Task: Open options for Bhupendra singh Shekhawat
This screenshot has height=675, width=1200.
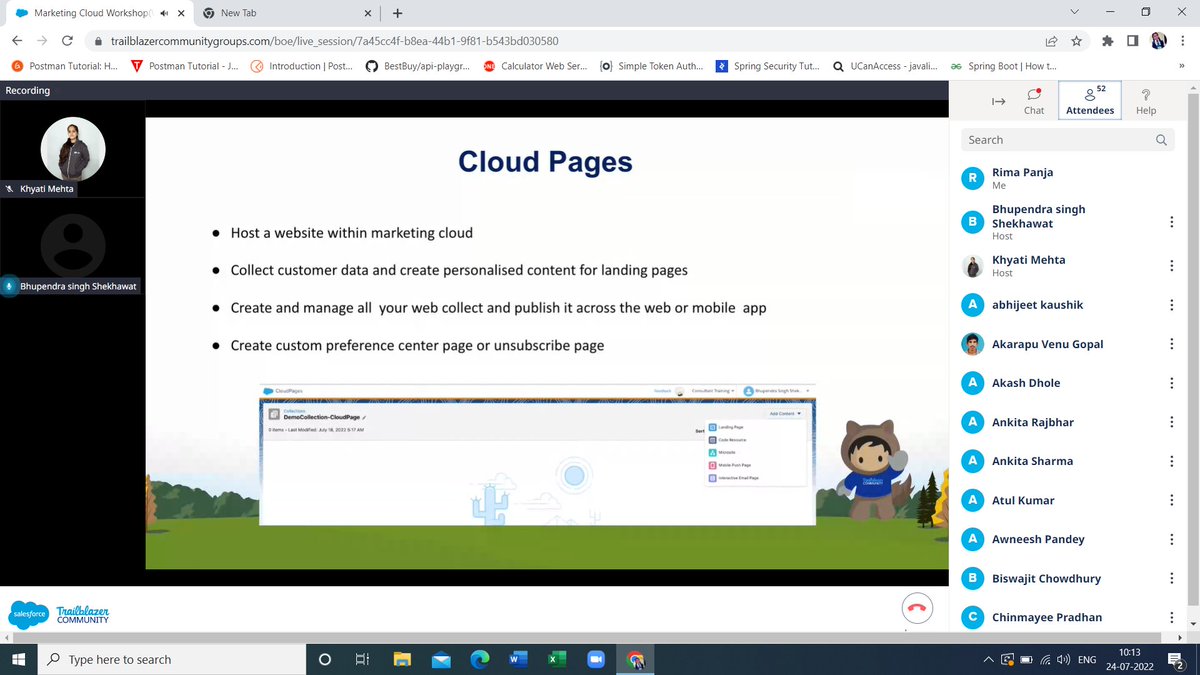Action: coord(1171,222)
